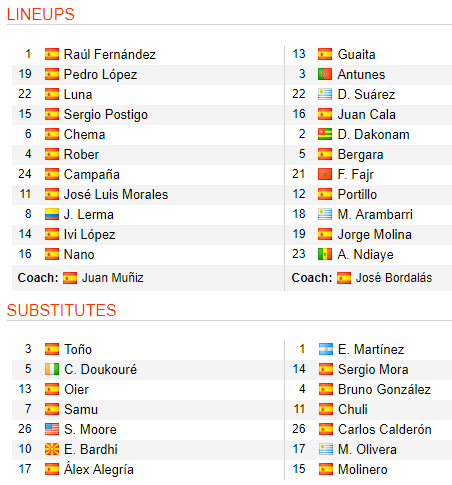Click Uruguay flag next to M. Arambarri
Screen dimensions: 452x485
tap(325, 214)
